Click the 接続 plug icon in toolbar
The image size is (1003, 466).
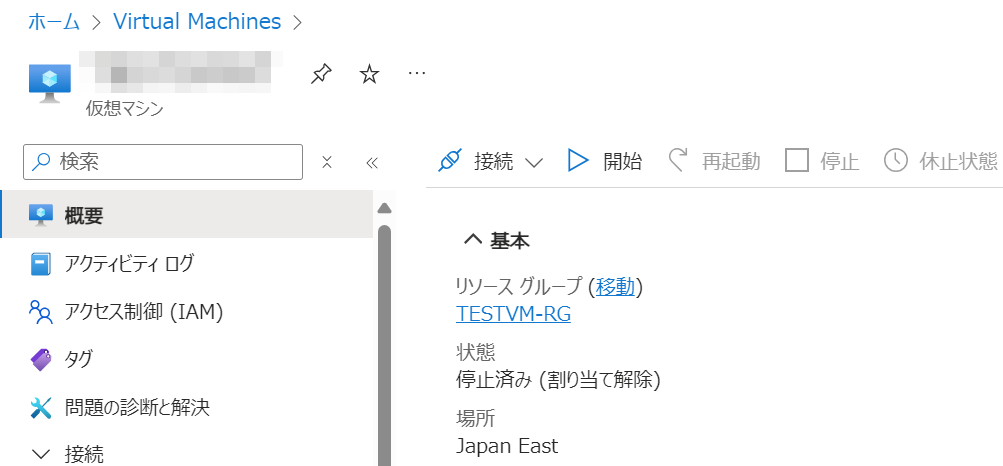pos(451,161)
